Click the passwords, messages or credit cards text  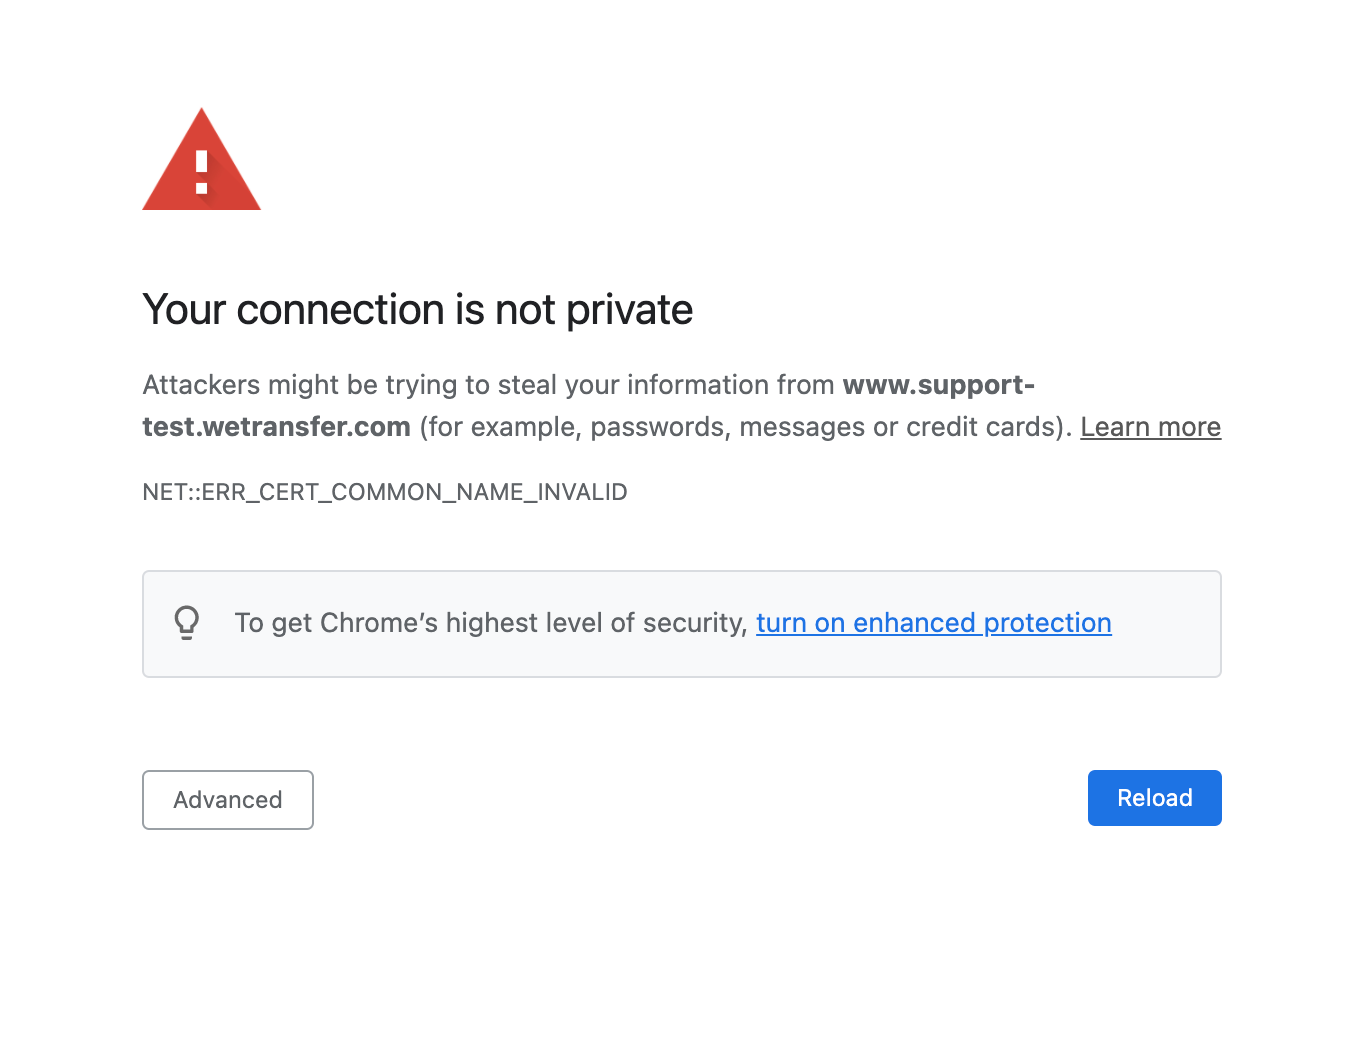pyautogui.click(x=824, y=427)
